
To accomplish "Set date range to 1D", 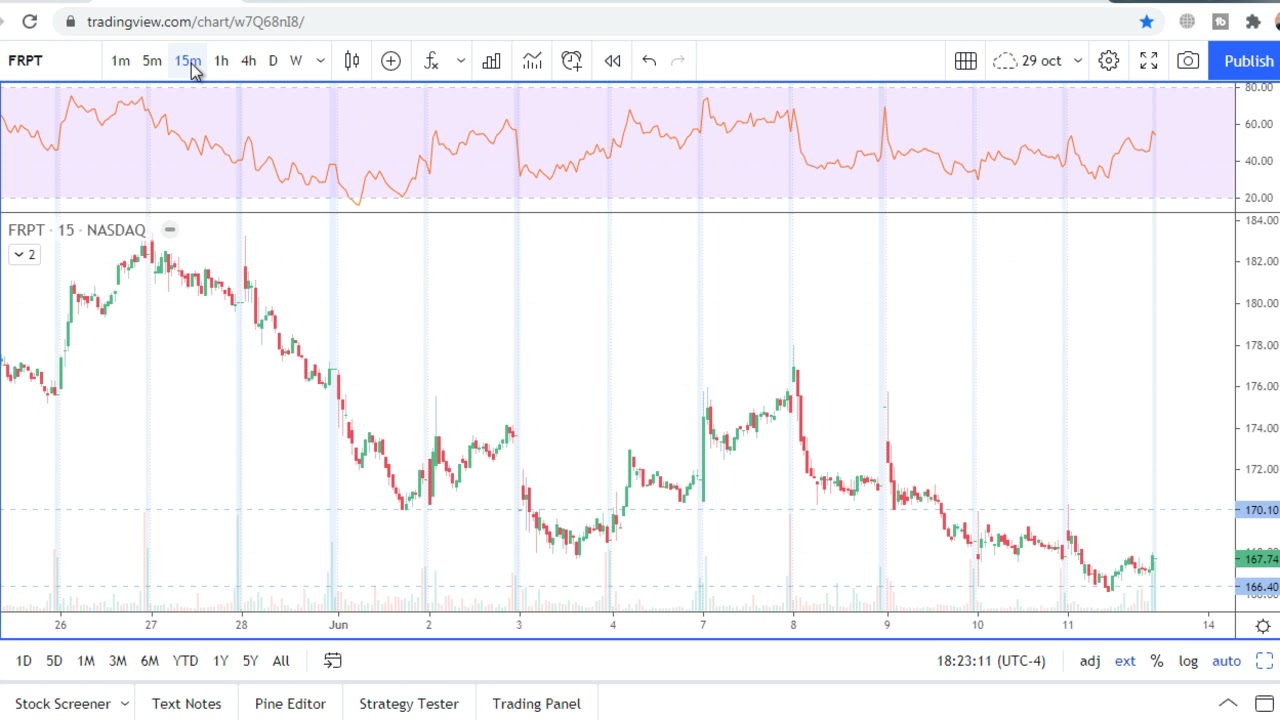I will (23, 661).
